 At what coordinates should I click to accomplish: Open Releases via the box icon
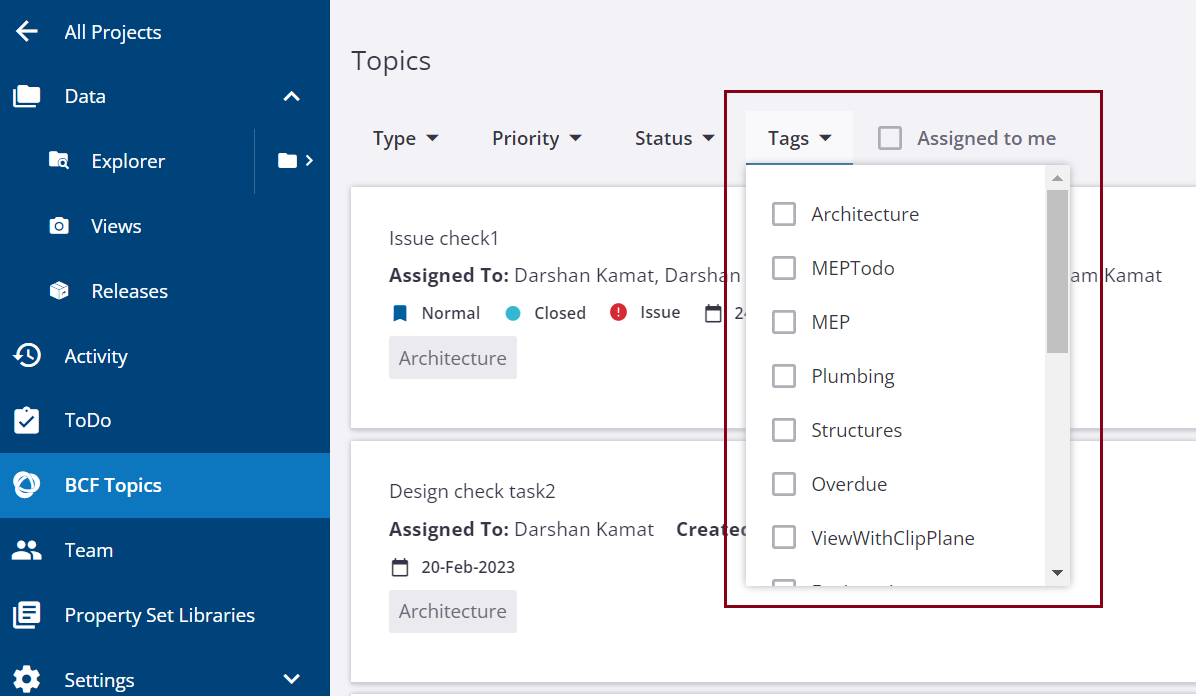[x=59, y=291]
